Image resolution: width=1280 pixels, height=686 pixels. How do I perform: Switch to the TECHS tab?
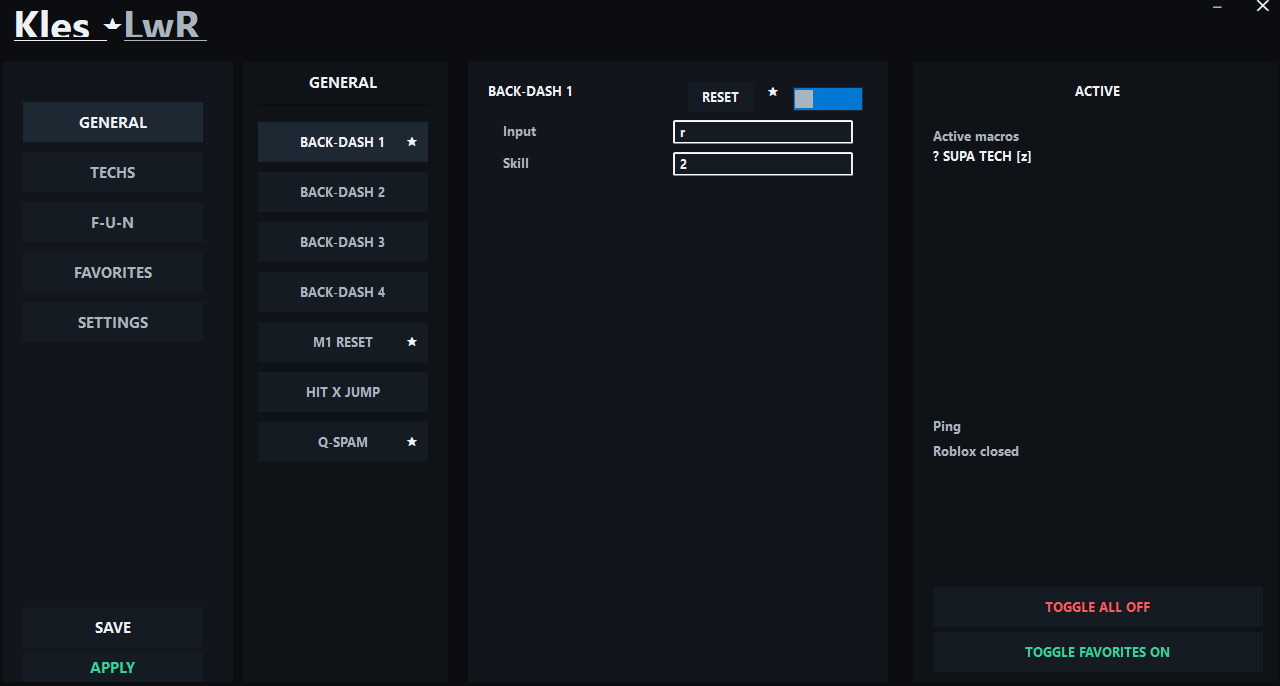[x=112, y=172]
